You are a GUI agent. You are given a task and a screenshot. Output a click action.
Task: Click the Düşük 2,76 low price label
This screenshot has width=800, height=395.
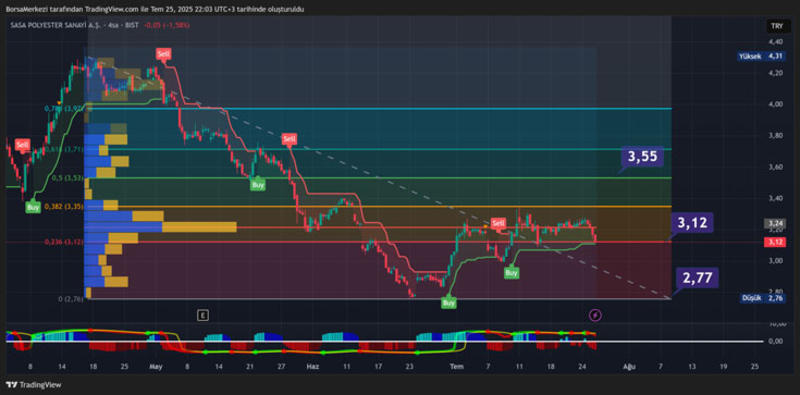pyautogui.click(x=762, y=299)
